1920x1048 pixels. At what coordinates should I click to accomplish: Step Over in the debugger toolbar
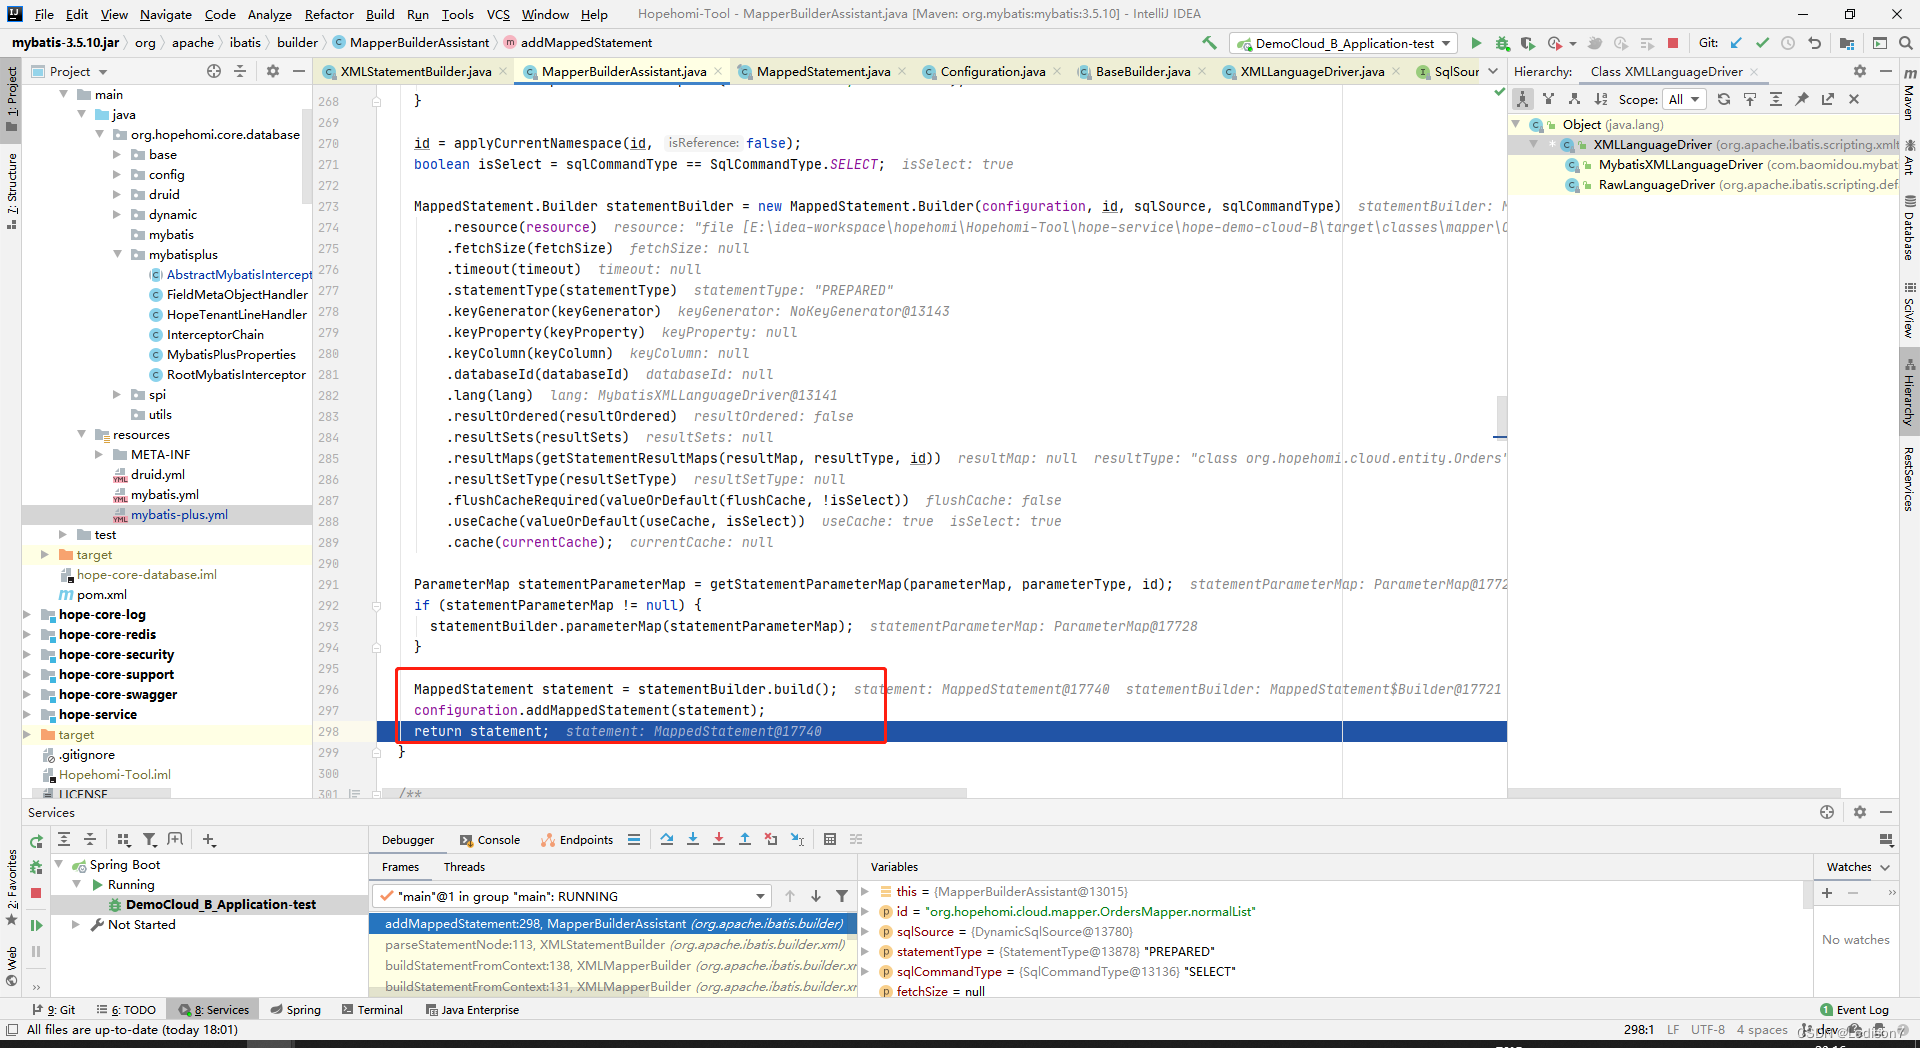click(667, 839)
